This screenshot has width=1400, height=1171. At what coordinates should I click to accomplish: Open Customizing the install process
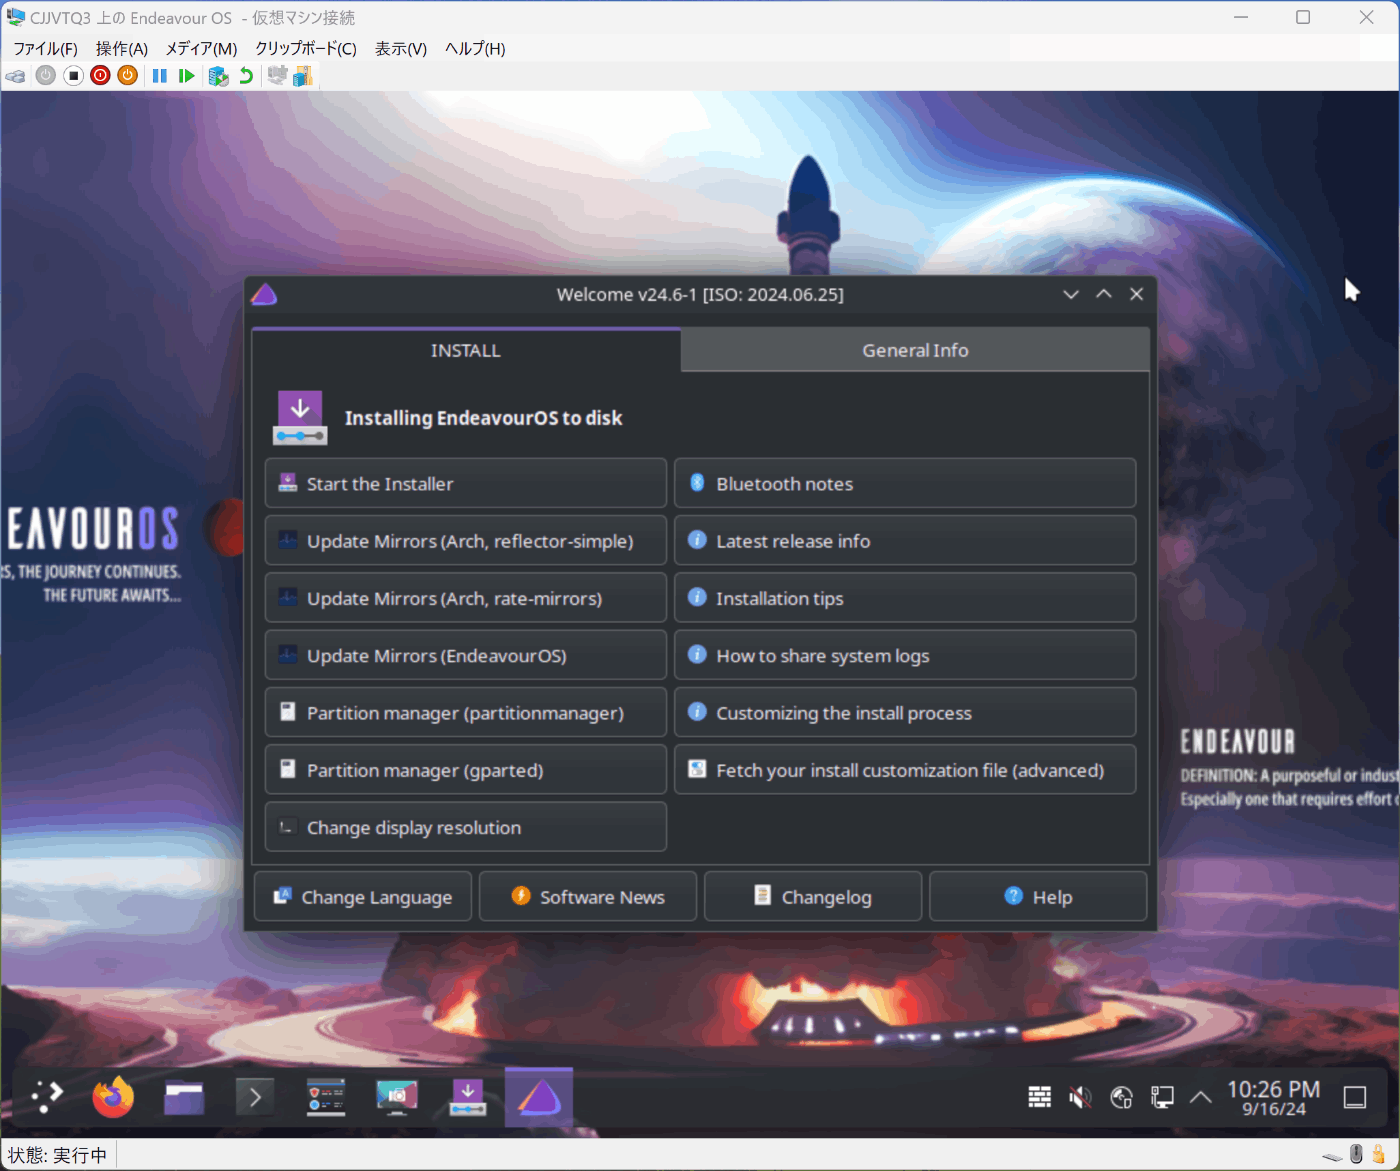click(x=905, y=713)
